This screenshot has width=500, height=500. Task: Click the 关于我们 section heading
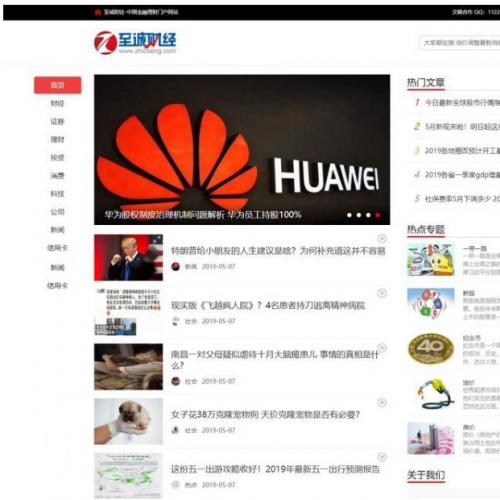point(426,475)
